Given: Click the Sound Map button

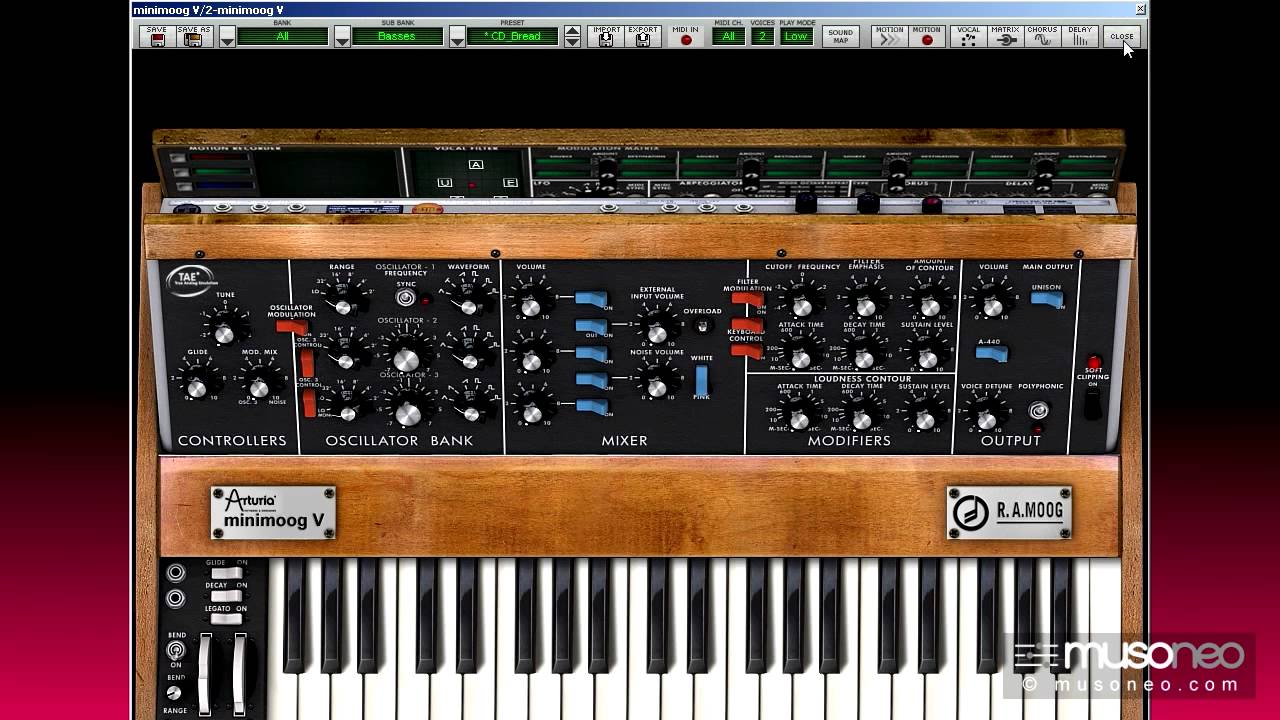Looking at the screenshot, I should pyautogui.click(x=841, y=36).
